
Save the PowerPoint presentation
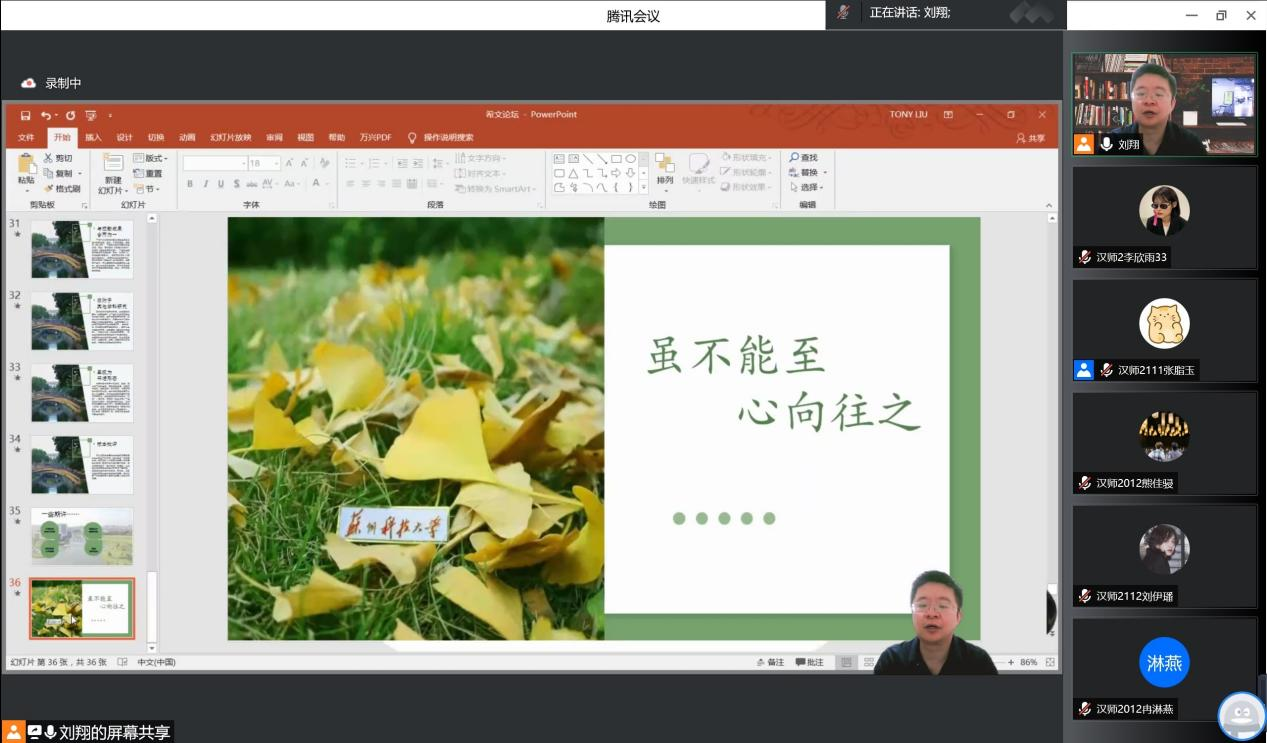[x=25, y=115]
